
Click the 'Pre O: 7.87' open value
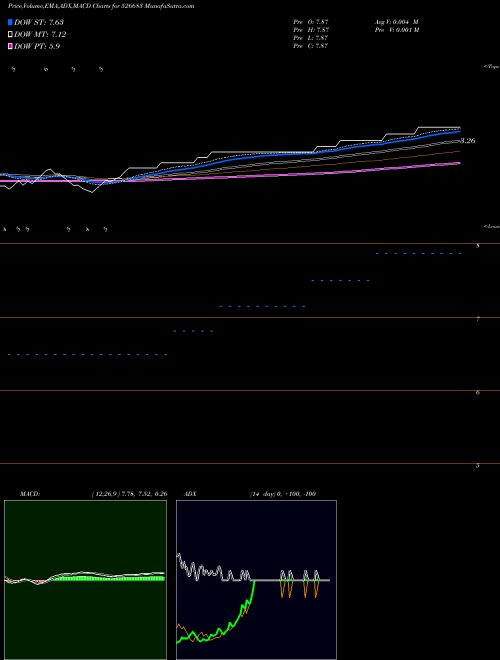311,22
